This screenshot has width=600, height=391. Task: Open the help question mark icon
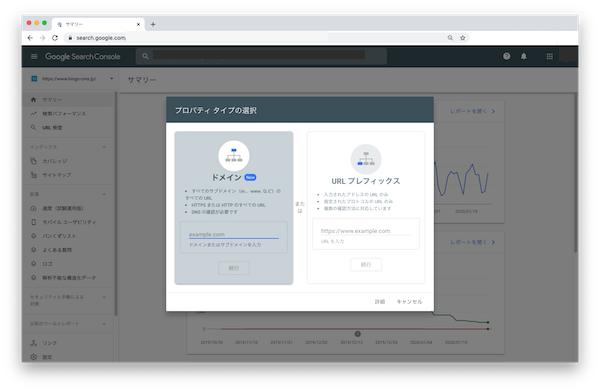click(506, 56)
